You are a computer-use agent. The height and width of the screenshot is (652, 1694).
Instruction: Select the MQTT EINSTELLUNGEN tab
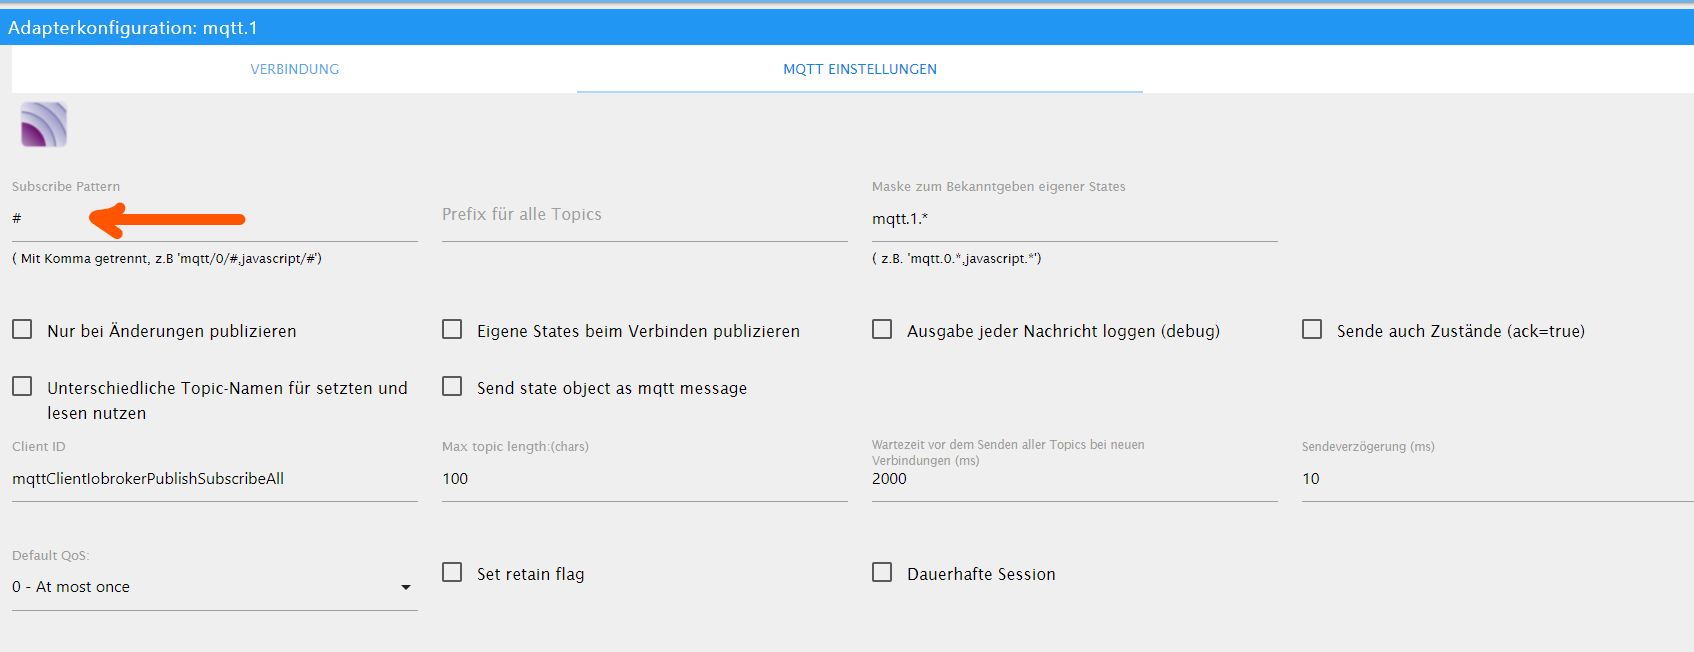pos(860,69)
